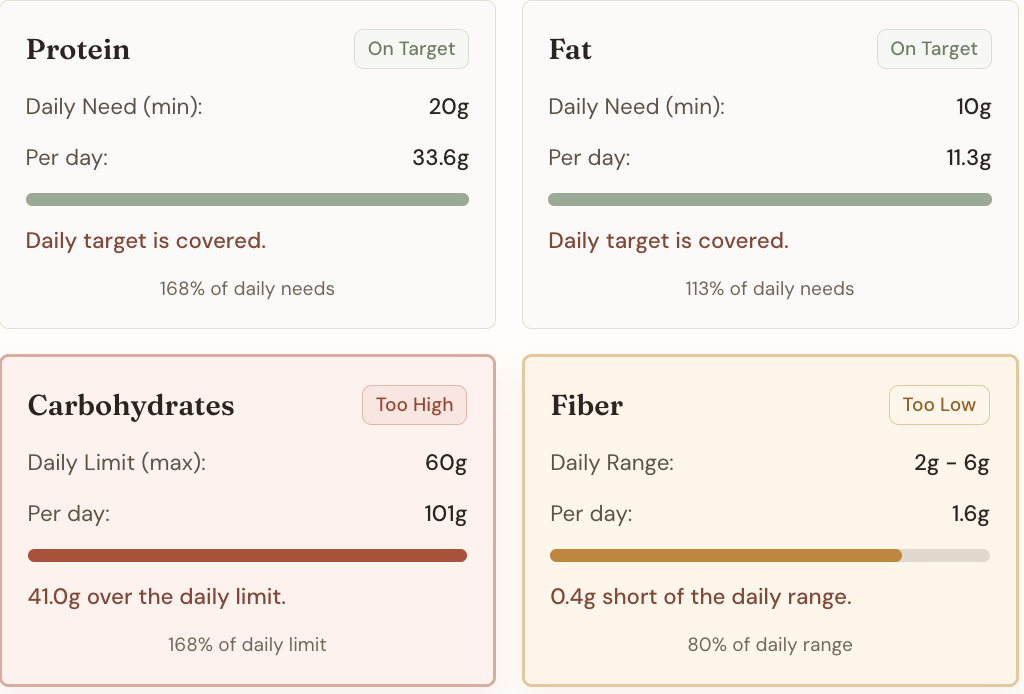
Task: Select the Fat card heading
Action: [570, 50]
